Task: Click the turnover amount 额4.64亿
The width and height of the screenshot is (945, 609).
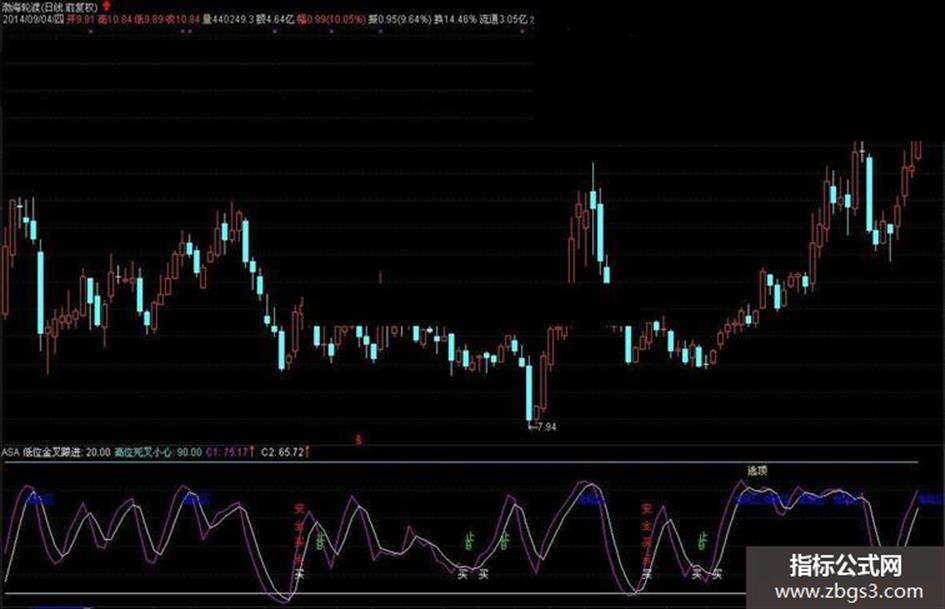Action: click(275, 19)
